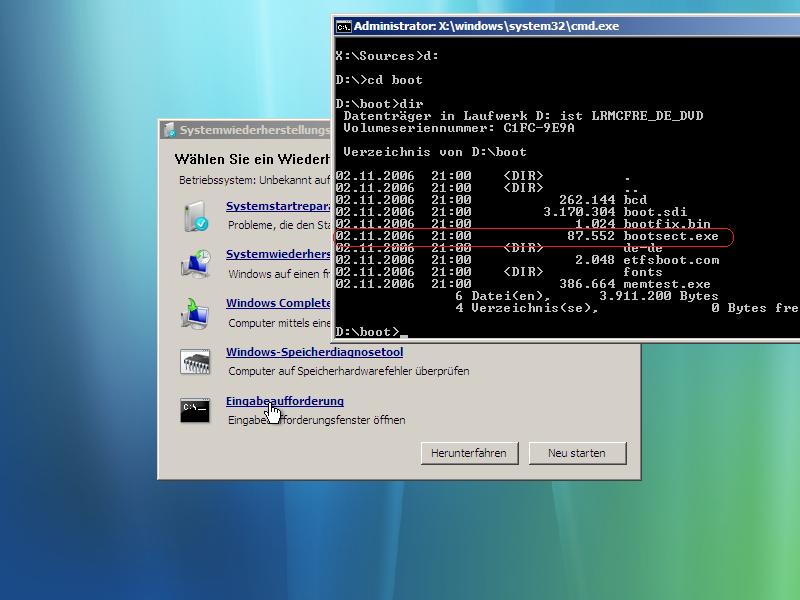Click the fonts directory entry in cmd
This screenshot has width=800, height=600.
499,272
